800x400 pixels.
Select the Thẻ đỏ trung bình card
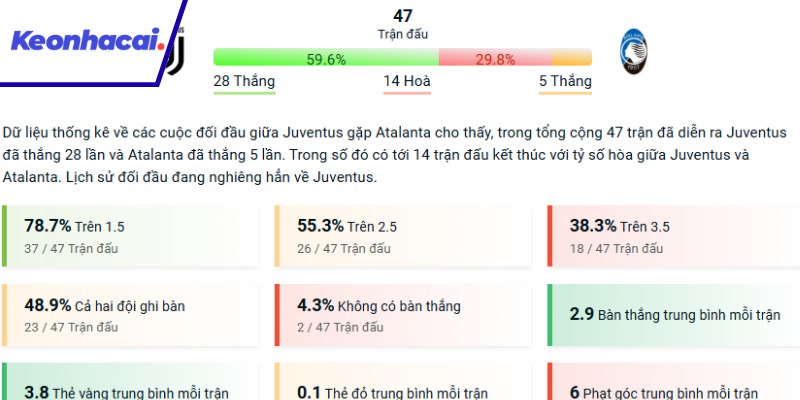(400, 386)
